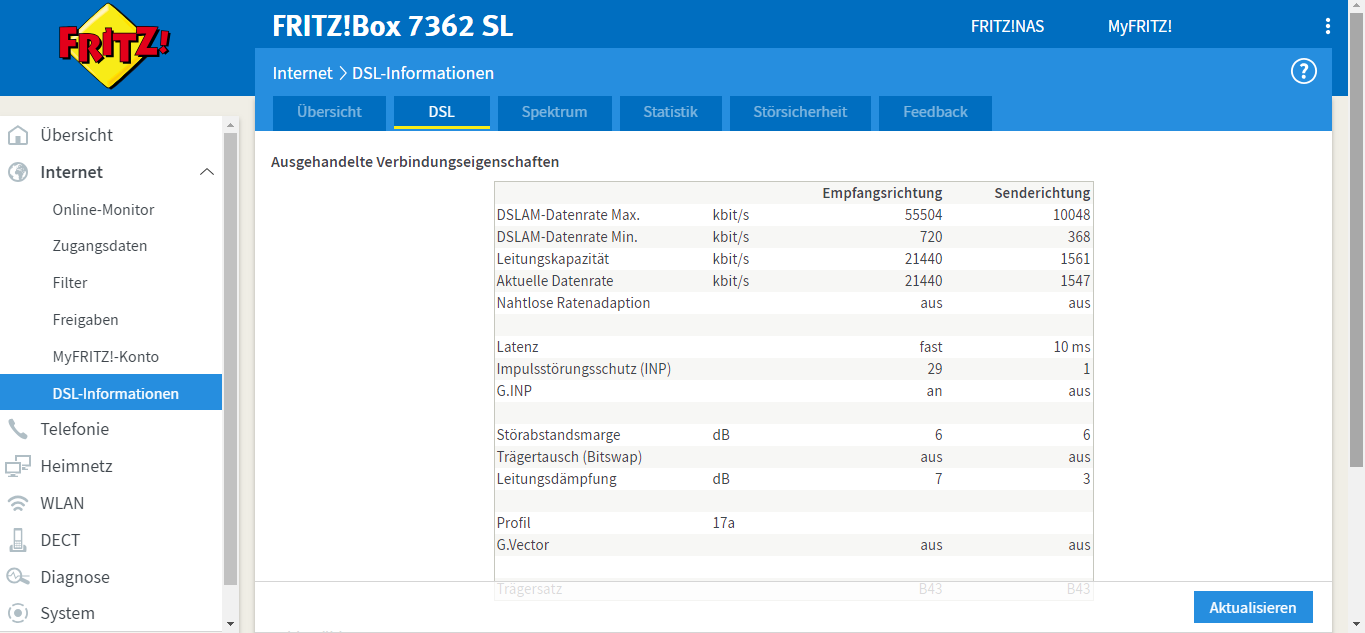
Task: Click the Profil value 17a
Action: 724,523
